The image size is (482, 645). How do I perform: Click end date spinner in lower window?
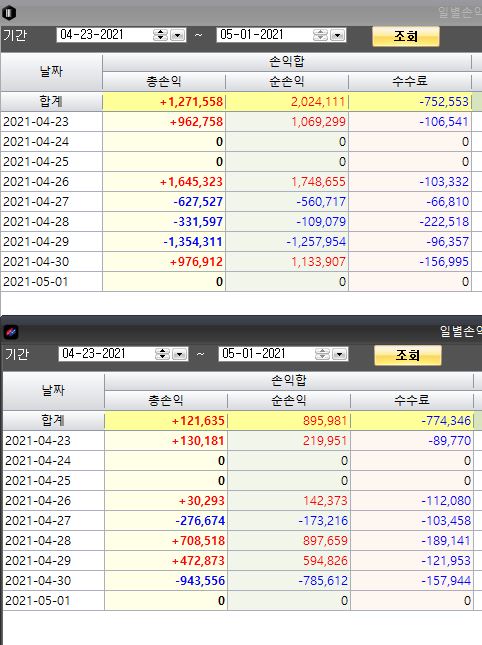pos(322,354)
